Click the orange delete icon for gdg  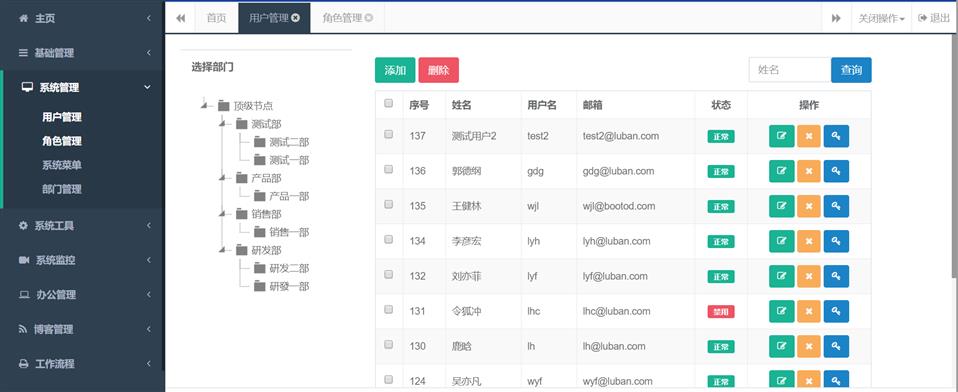click(x=809, y=171)
